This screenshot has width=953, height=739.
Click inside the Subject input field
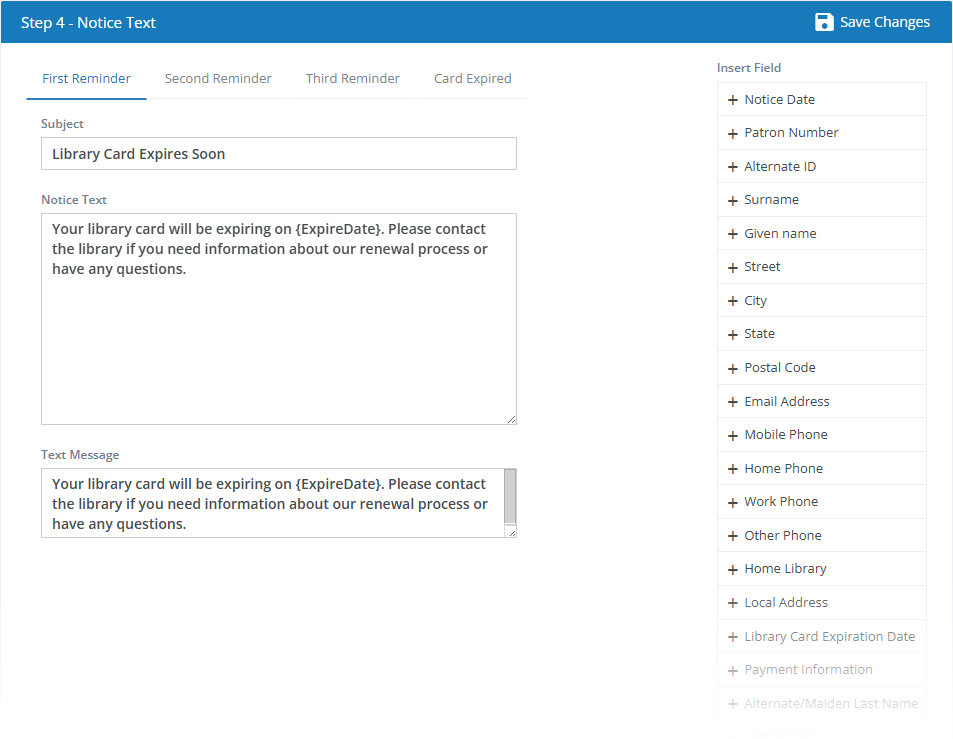[278, 154]
